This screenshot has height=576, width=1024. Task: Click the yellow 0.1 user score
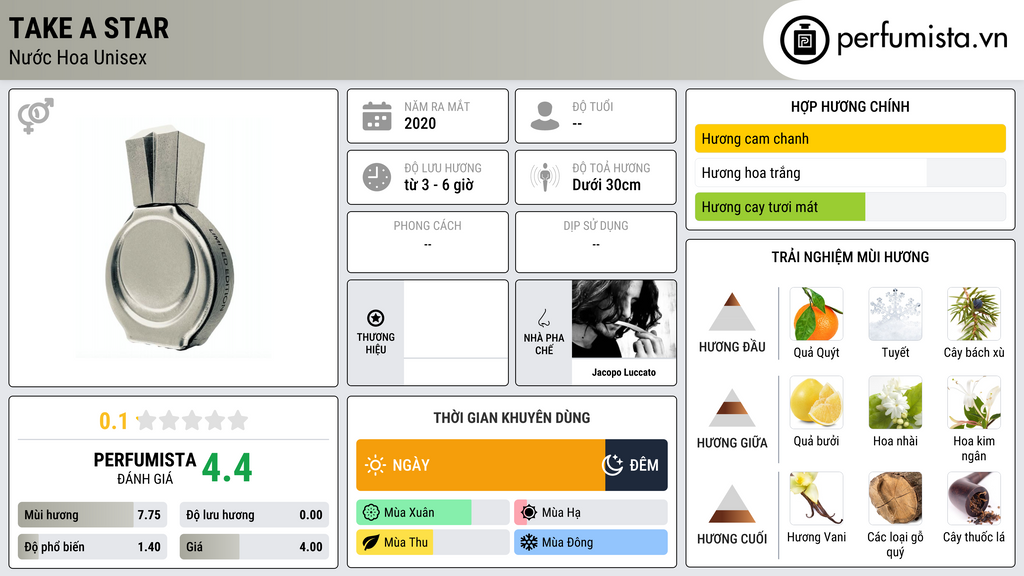(x=113, y=421)
